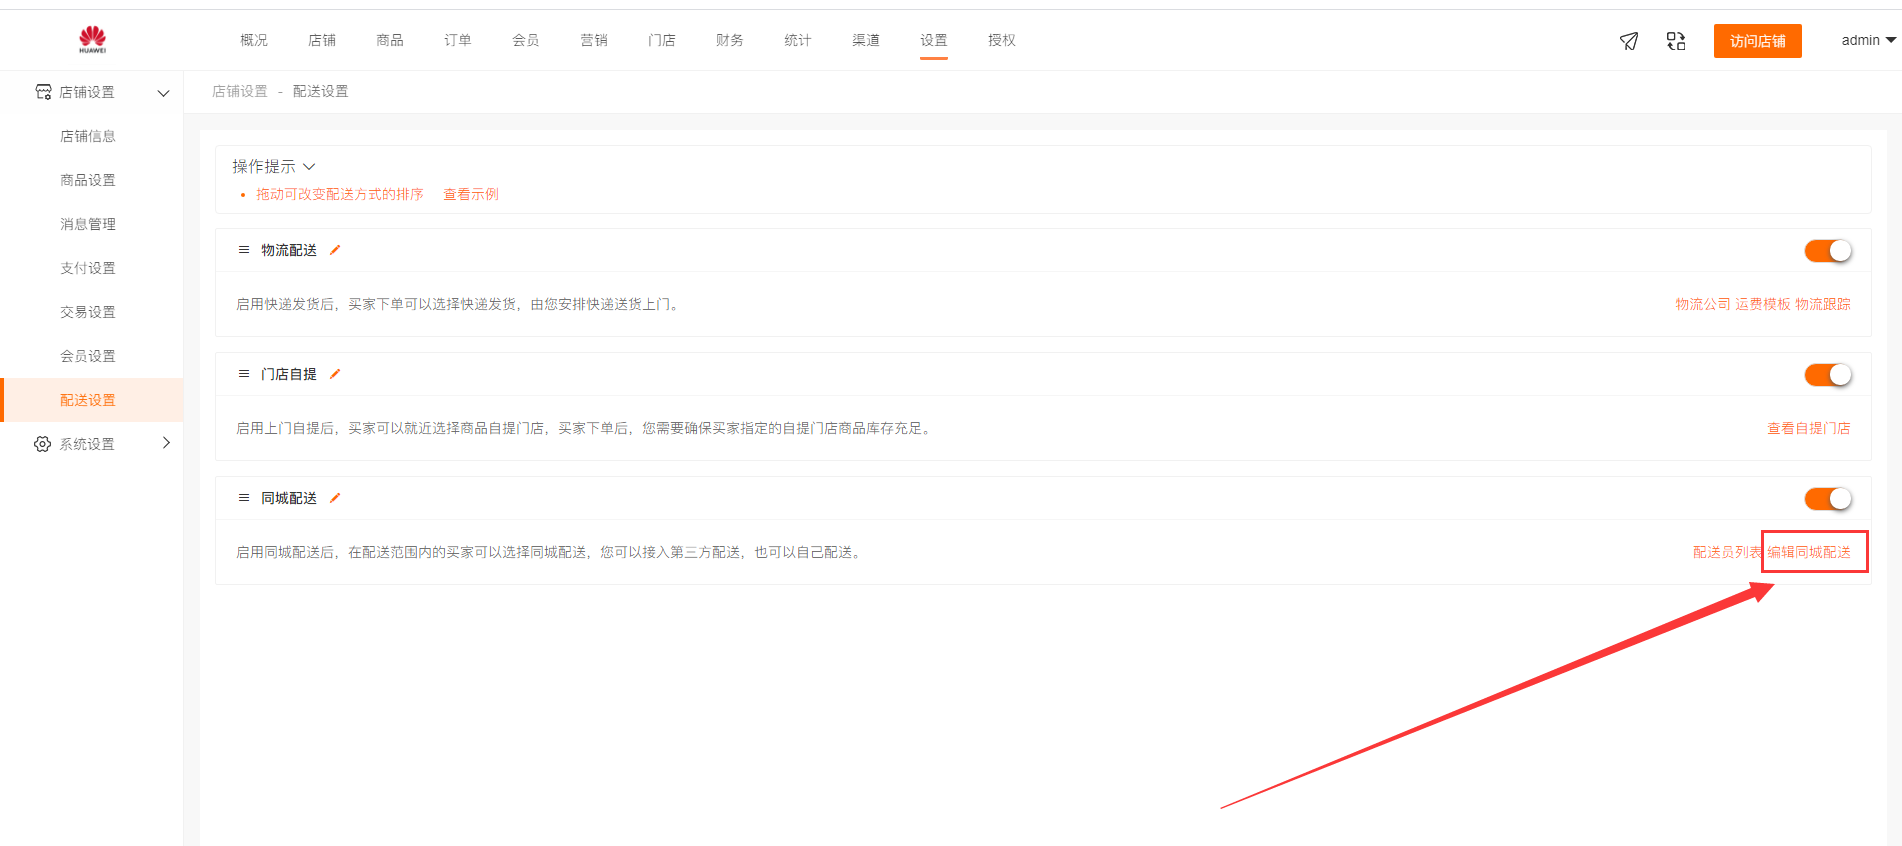Turn off the 门店自提 switch

[x=1828, y=375]
